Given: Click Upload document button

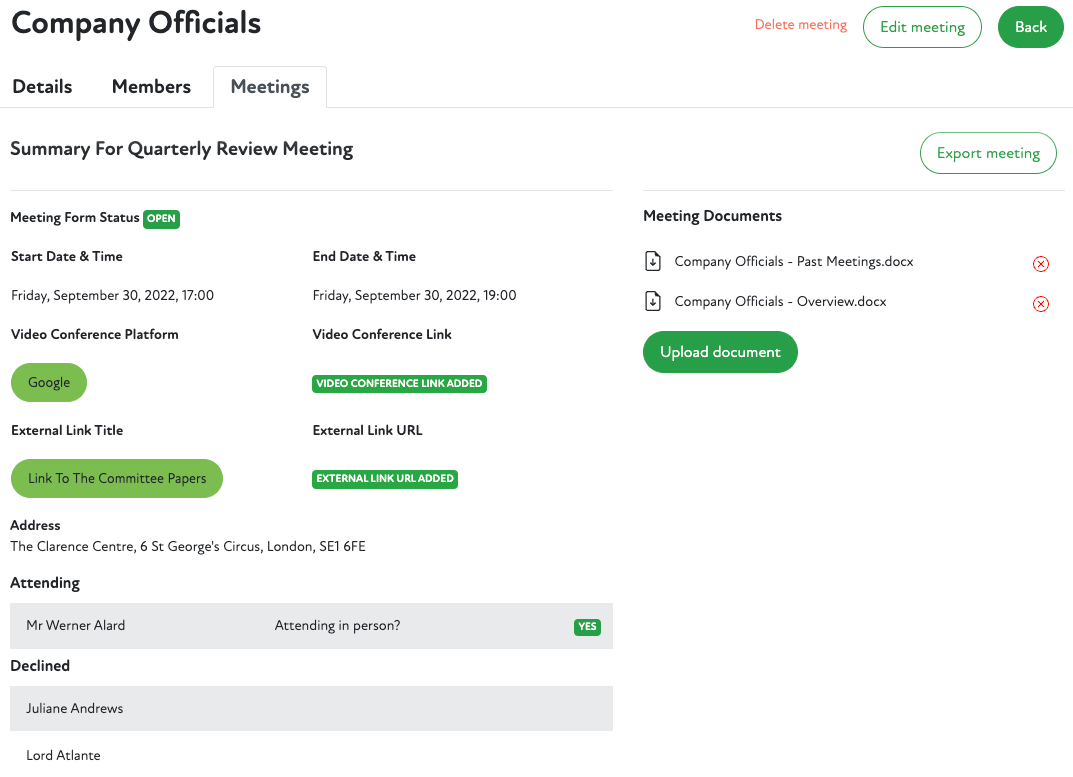Looking at the screenshot, I should point(720,352).
